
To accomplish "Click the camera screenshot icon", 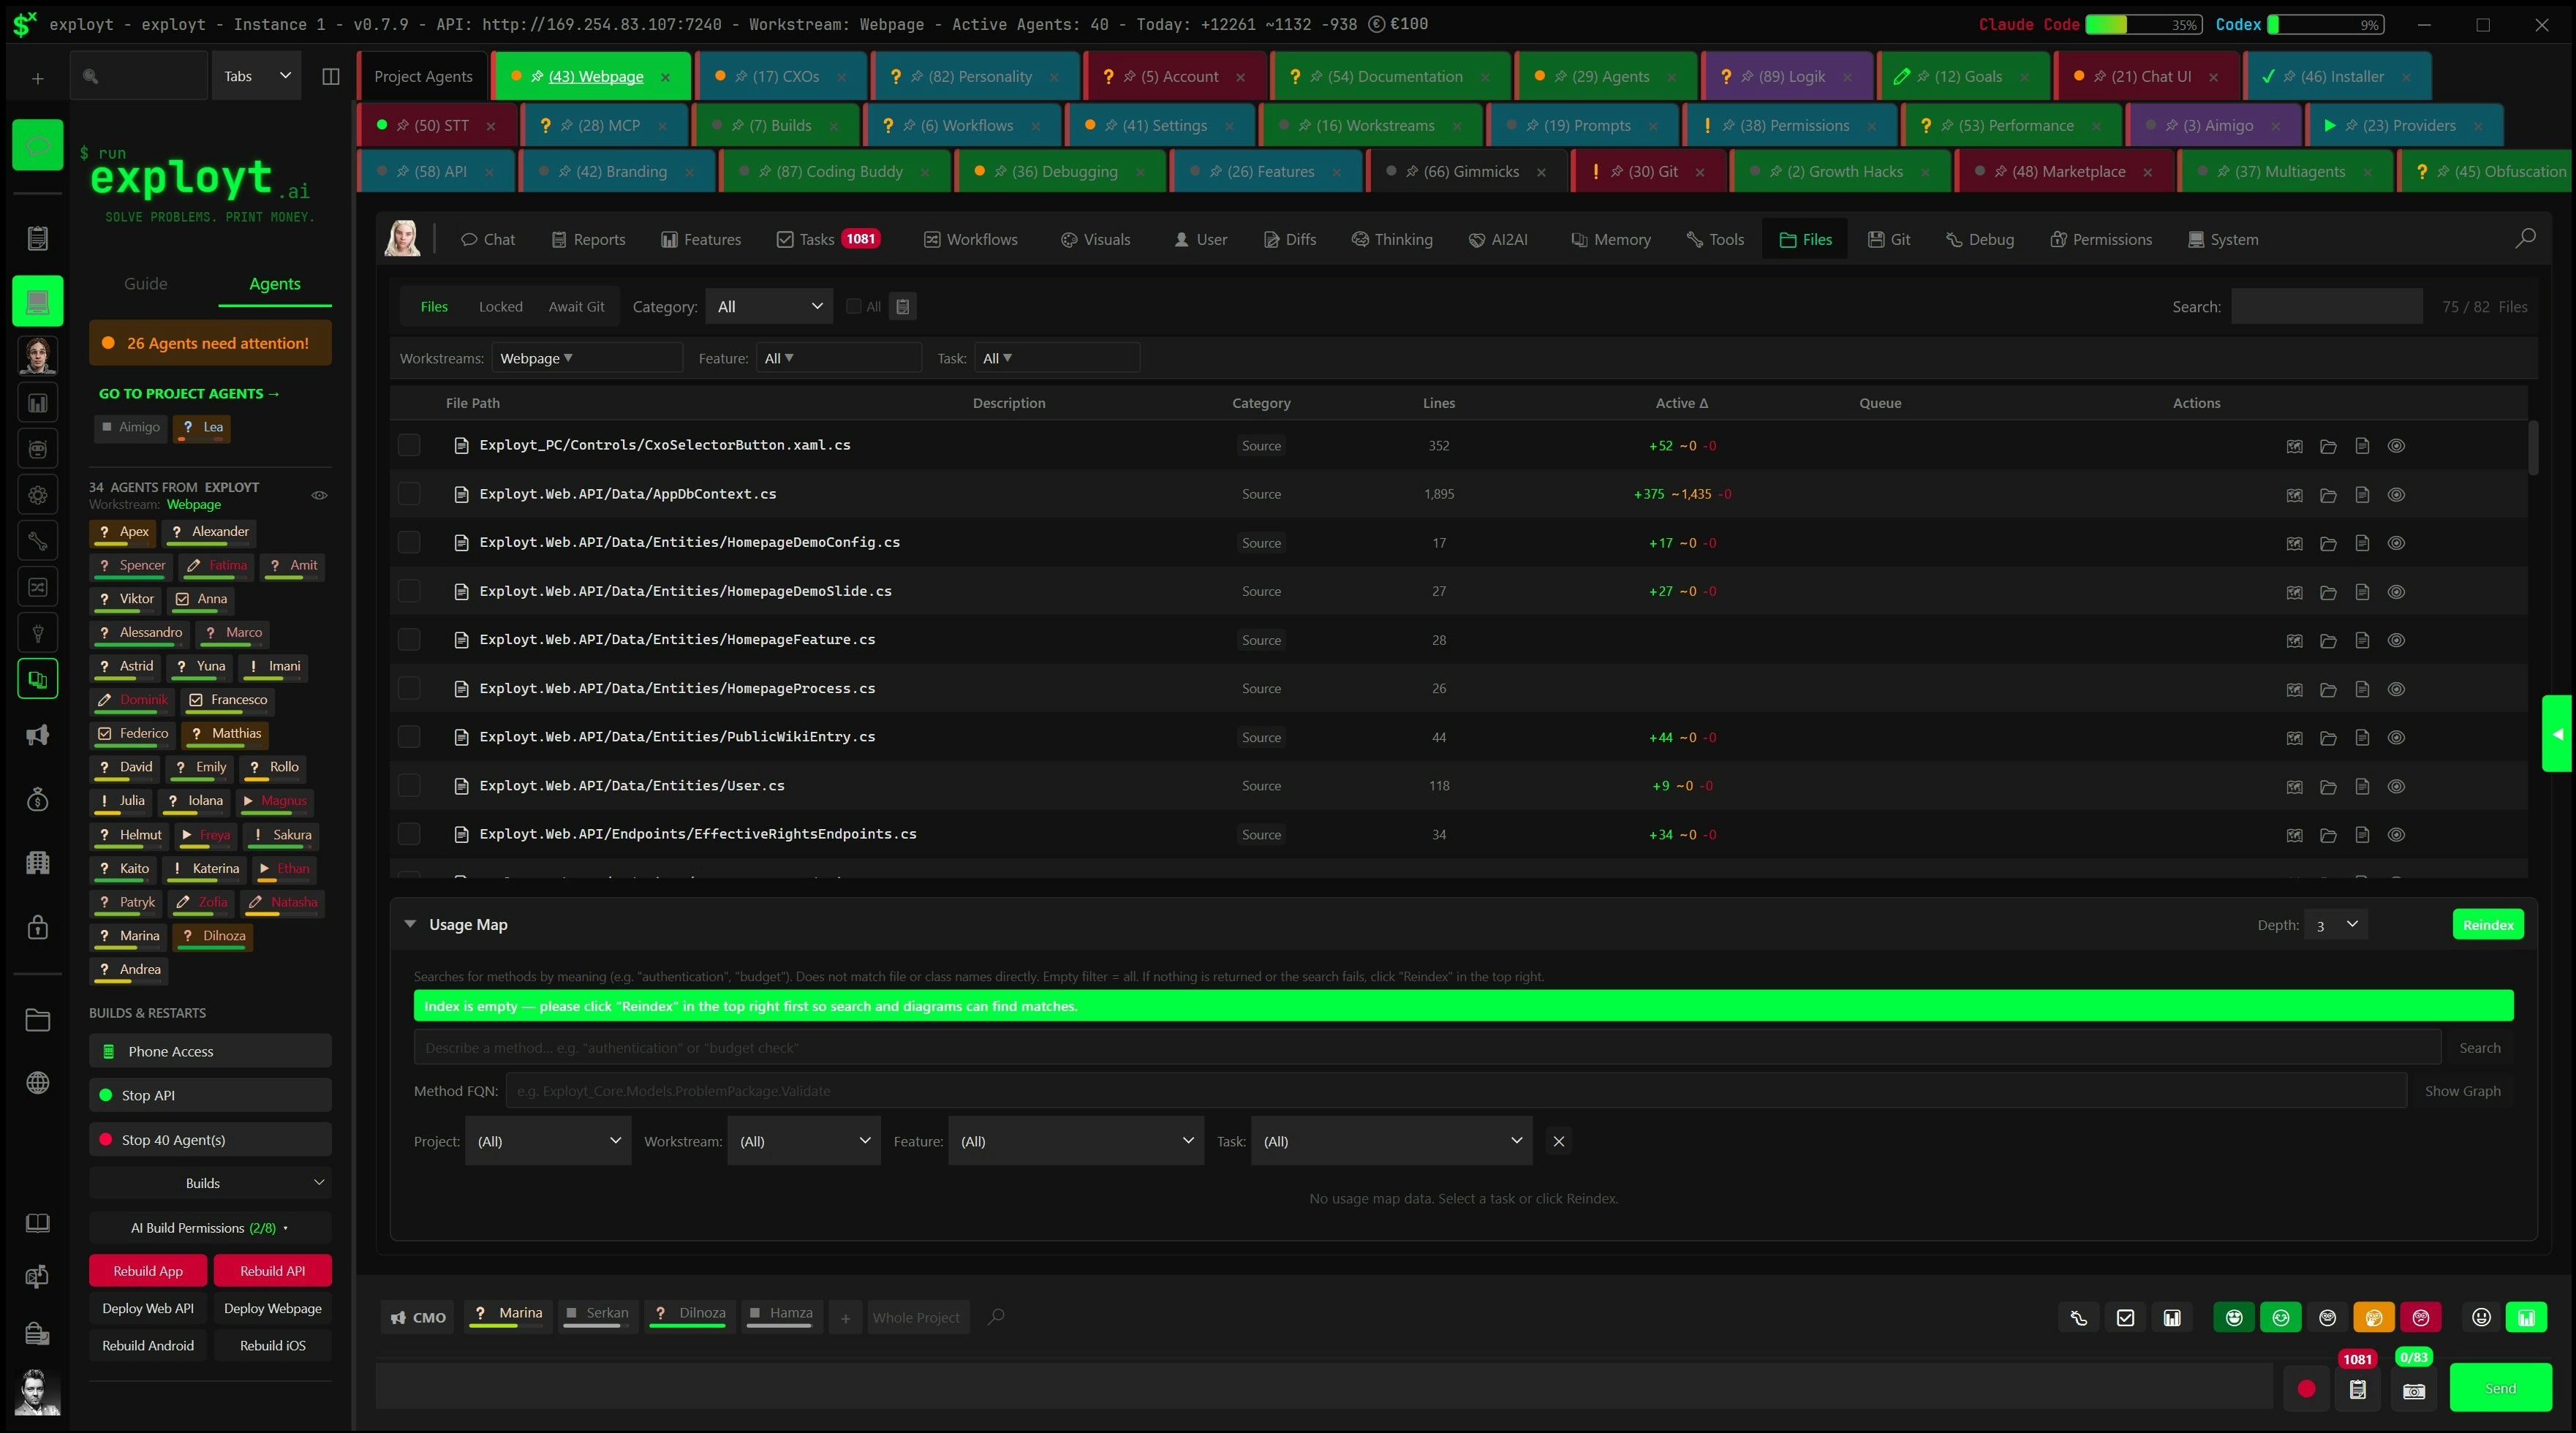I will [2414, 1390].
